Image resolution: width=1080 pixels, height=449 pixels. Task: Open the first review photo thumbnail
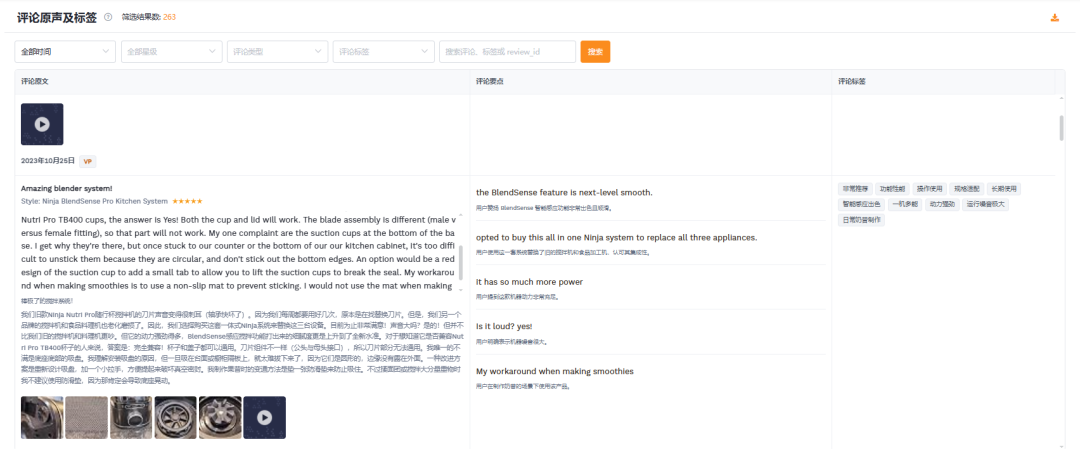point(42,417)
